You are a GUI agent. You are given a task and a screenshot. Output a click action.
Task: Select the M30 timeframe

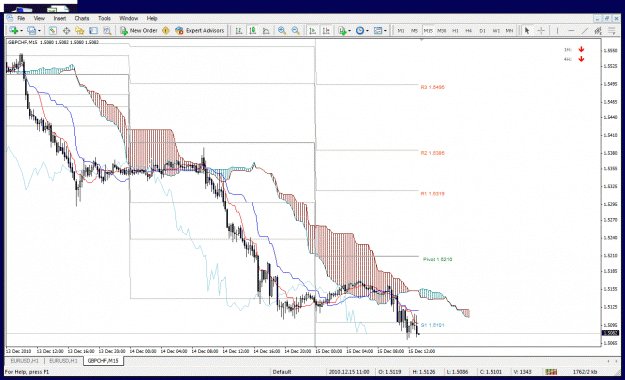pos(442,30)
